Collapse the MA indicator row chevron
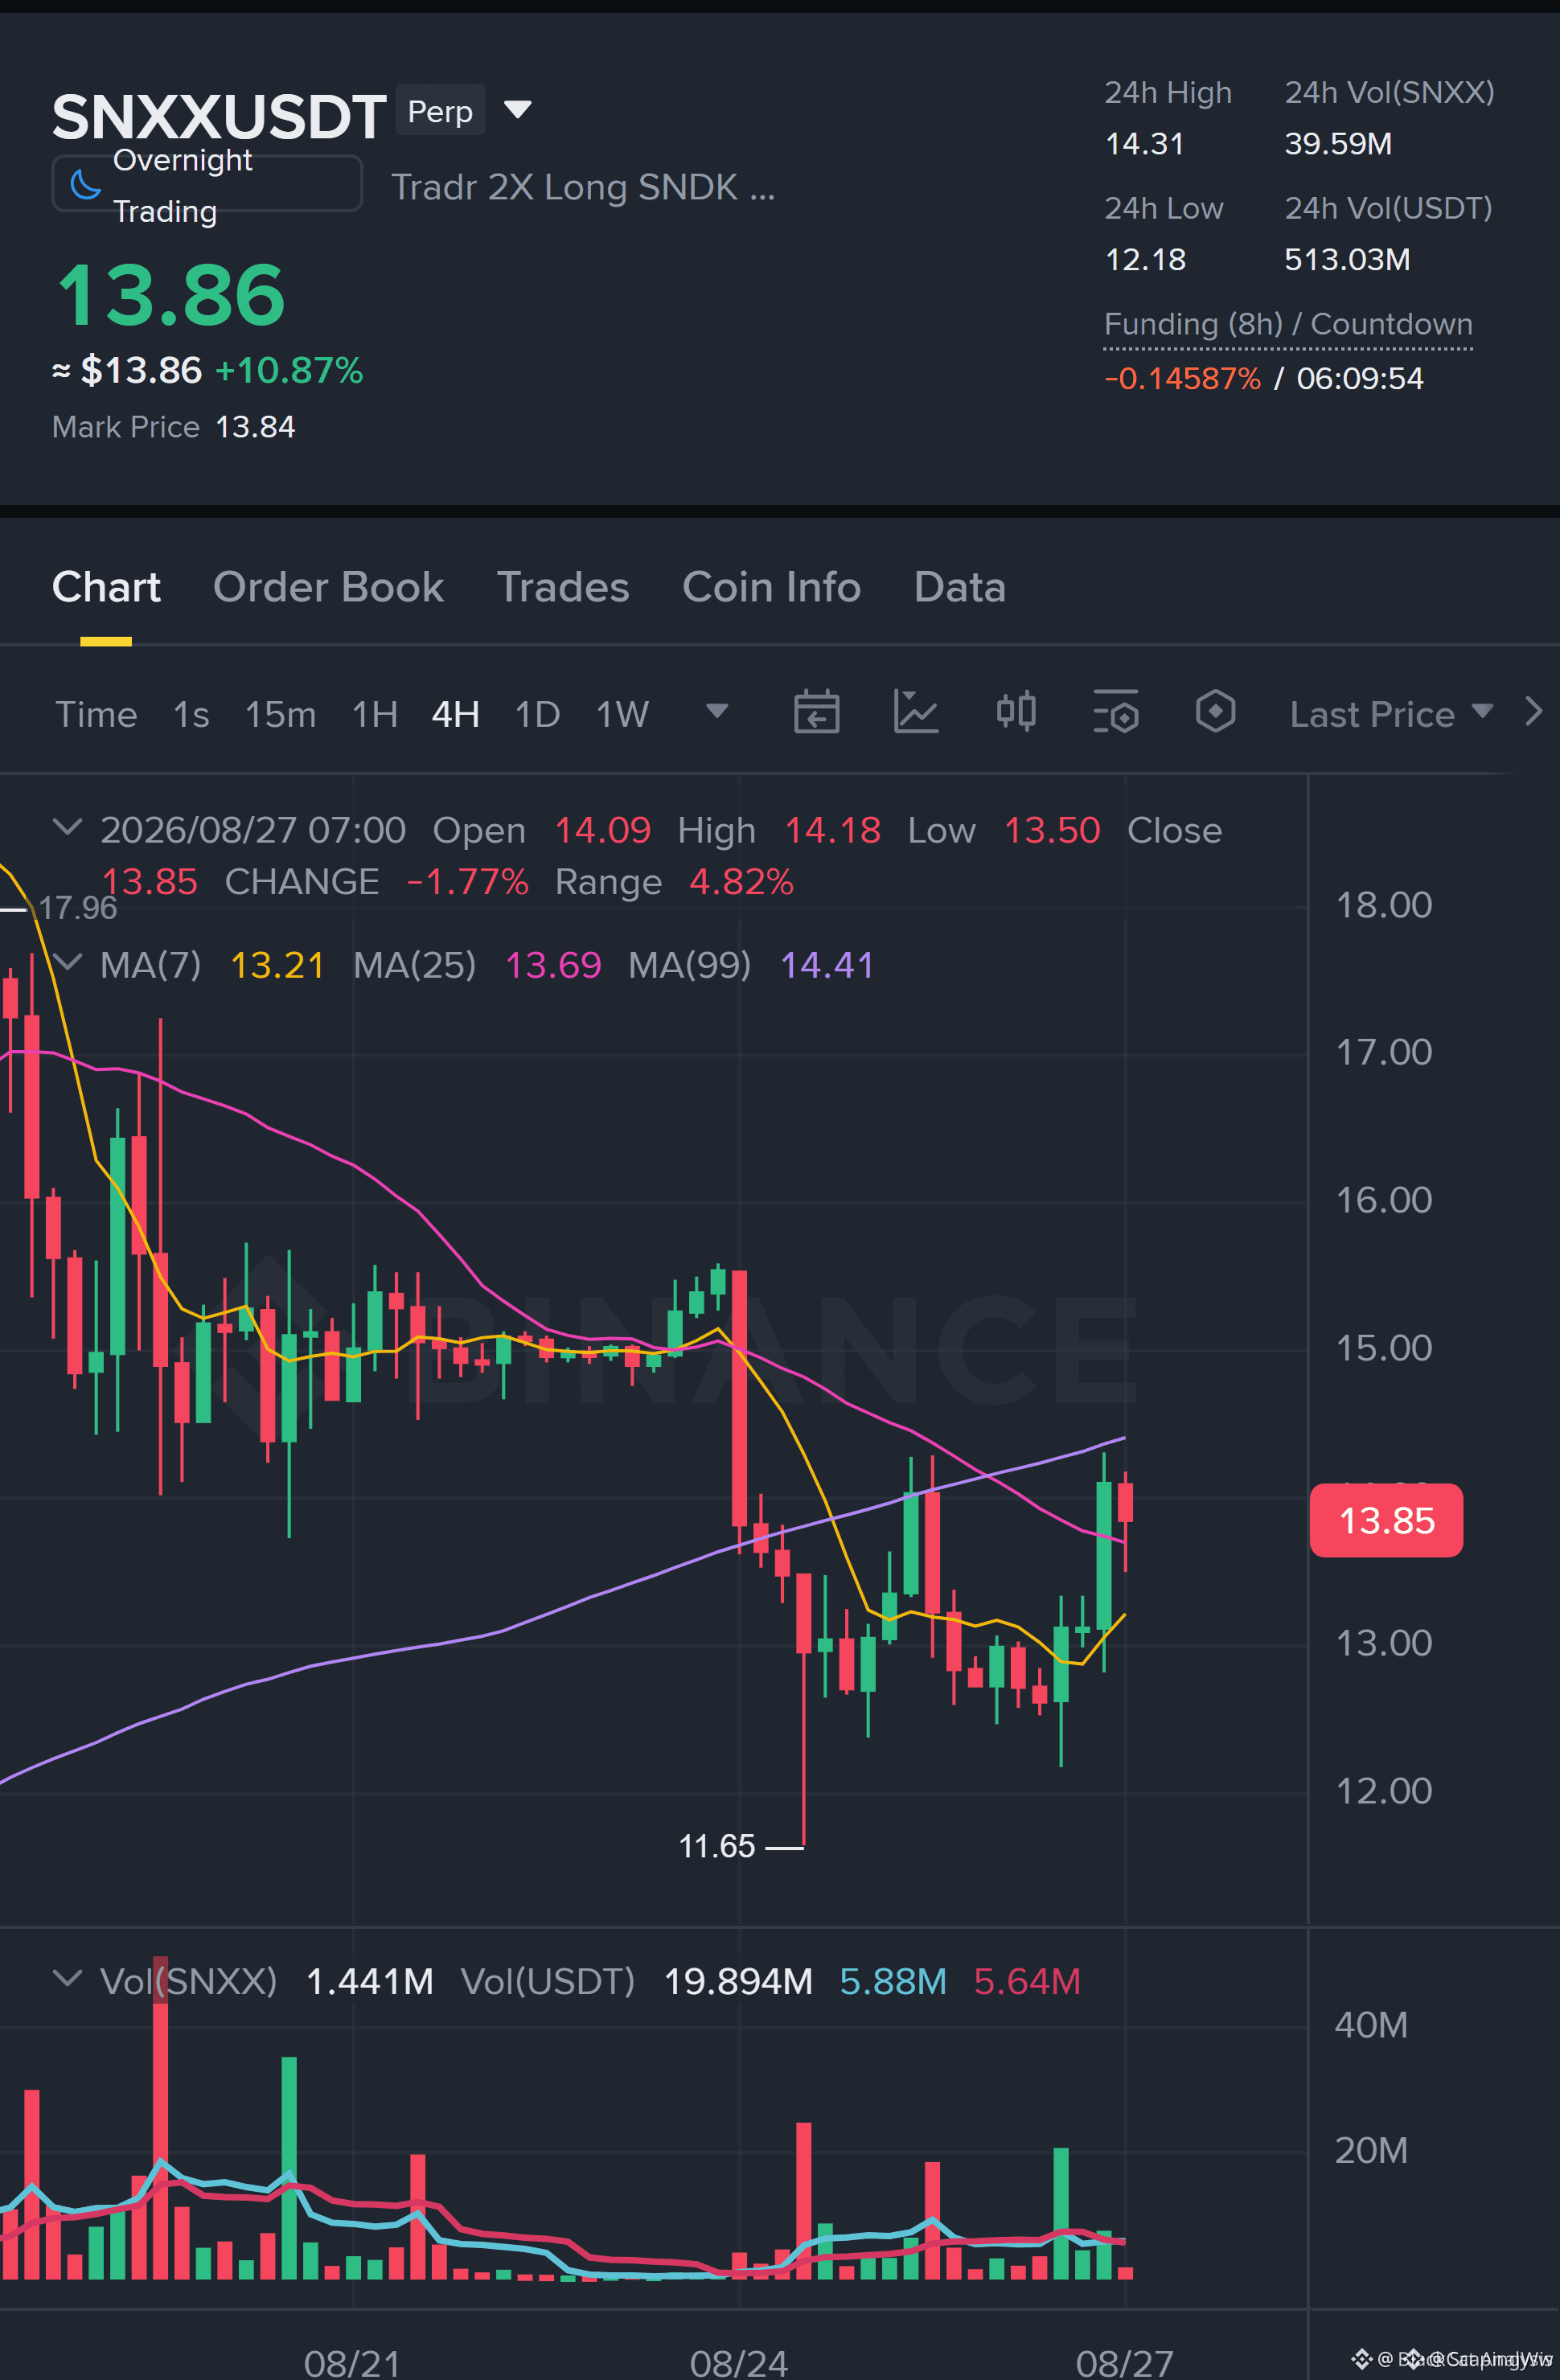The image size is (1560, 2380). tap(67, 962)
